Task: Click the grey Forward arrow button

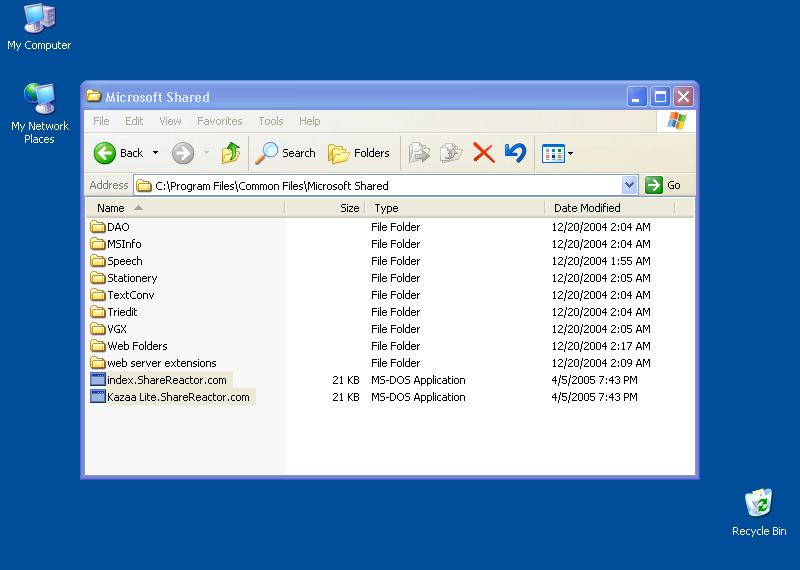Action: (183, 153)
